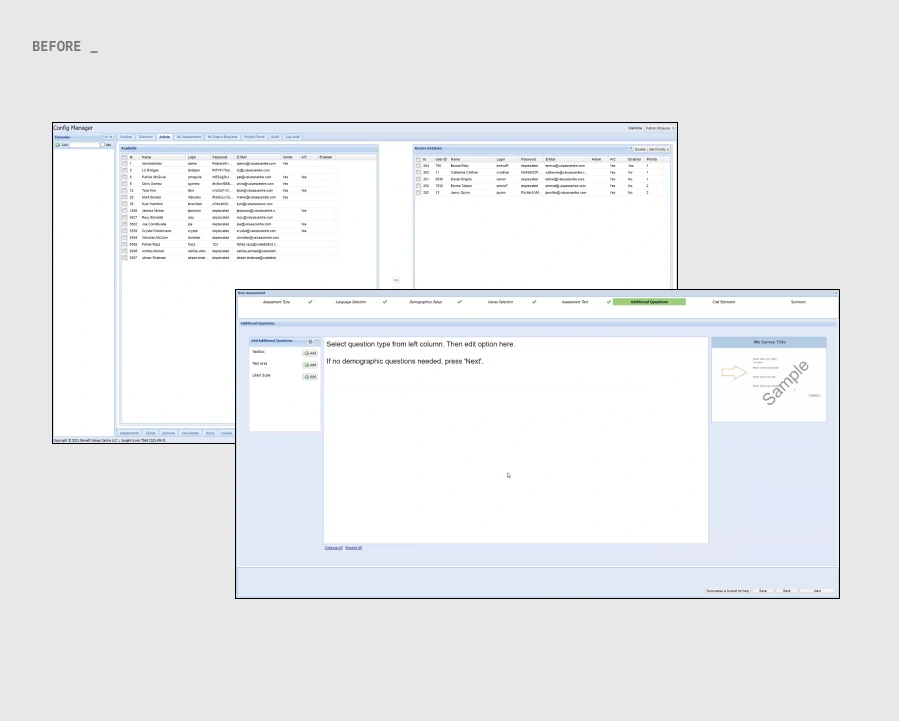Viewport: 899px width, 721px height.
Task: Add a TextBox question in New Assessment
Action: [x=310, y=353]
